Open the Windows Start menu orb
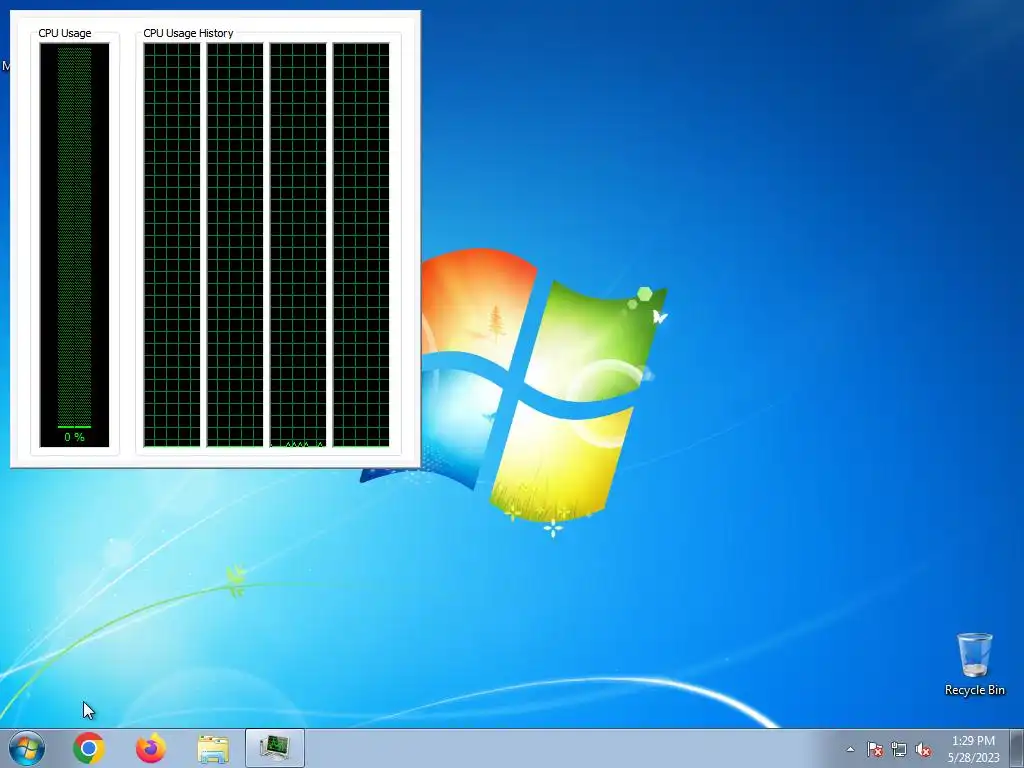 coord(27,748)
